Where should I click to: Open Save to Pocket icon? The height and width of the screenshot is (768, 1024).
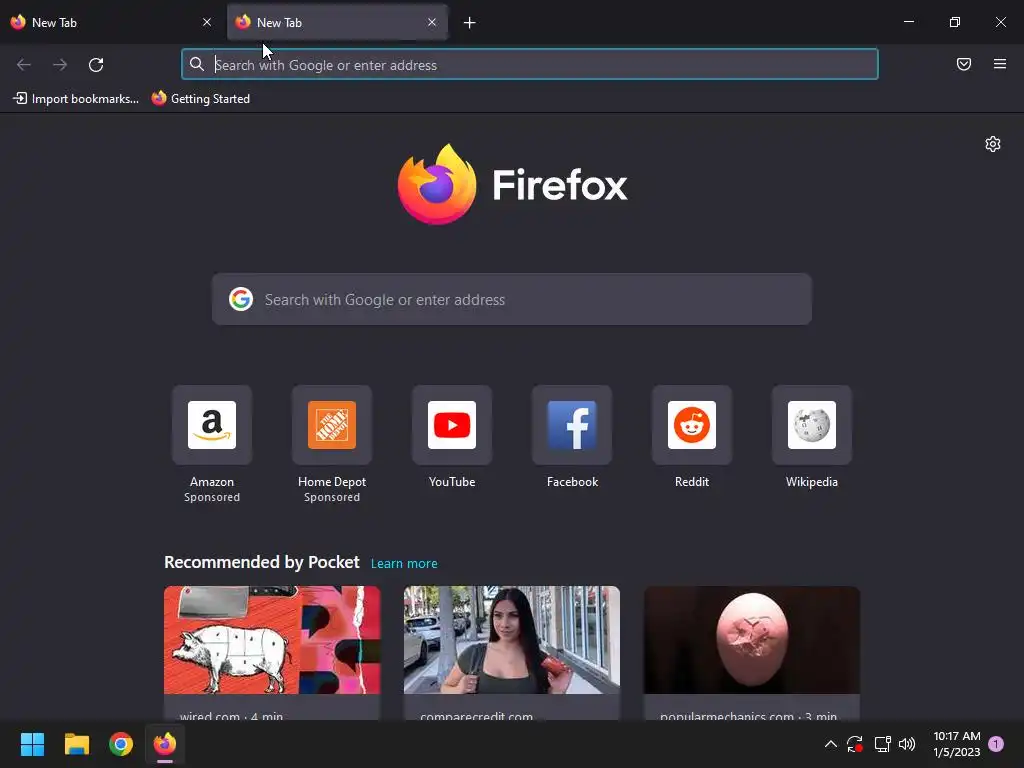[964, 64]
